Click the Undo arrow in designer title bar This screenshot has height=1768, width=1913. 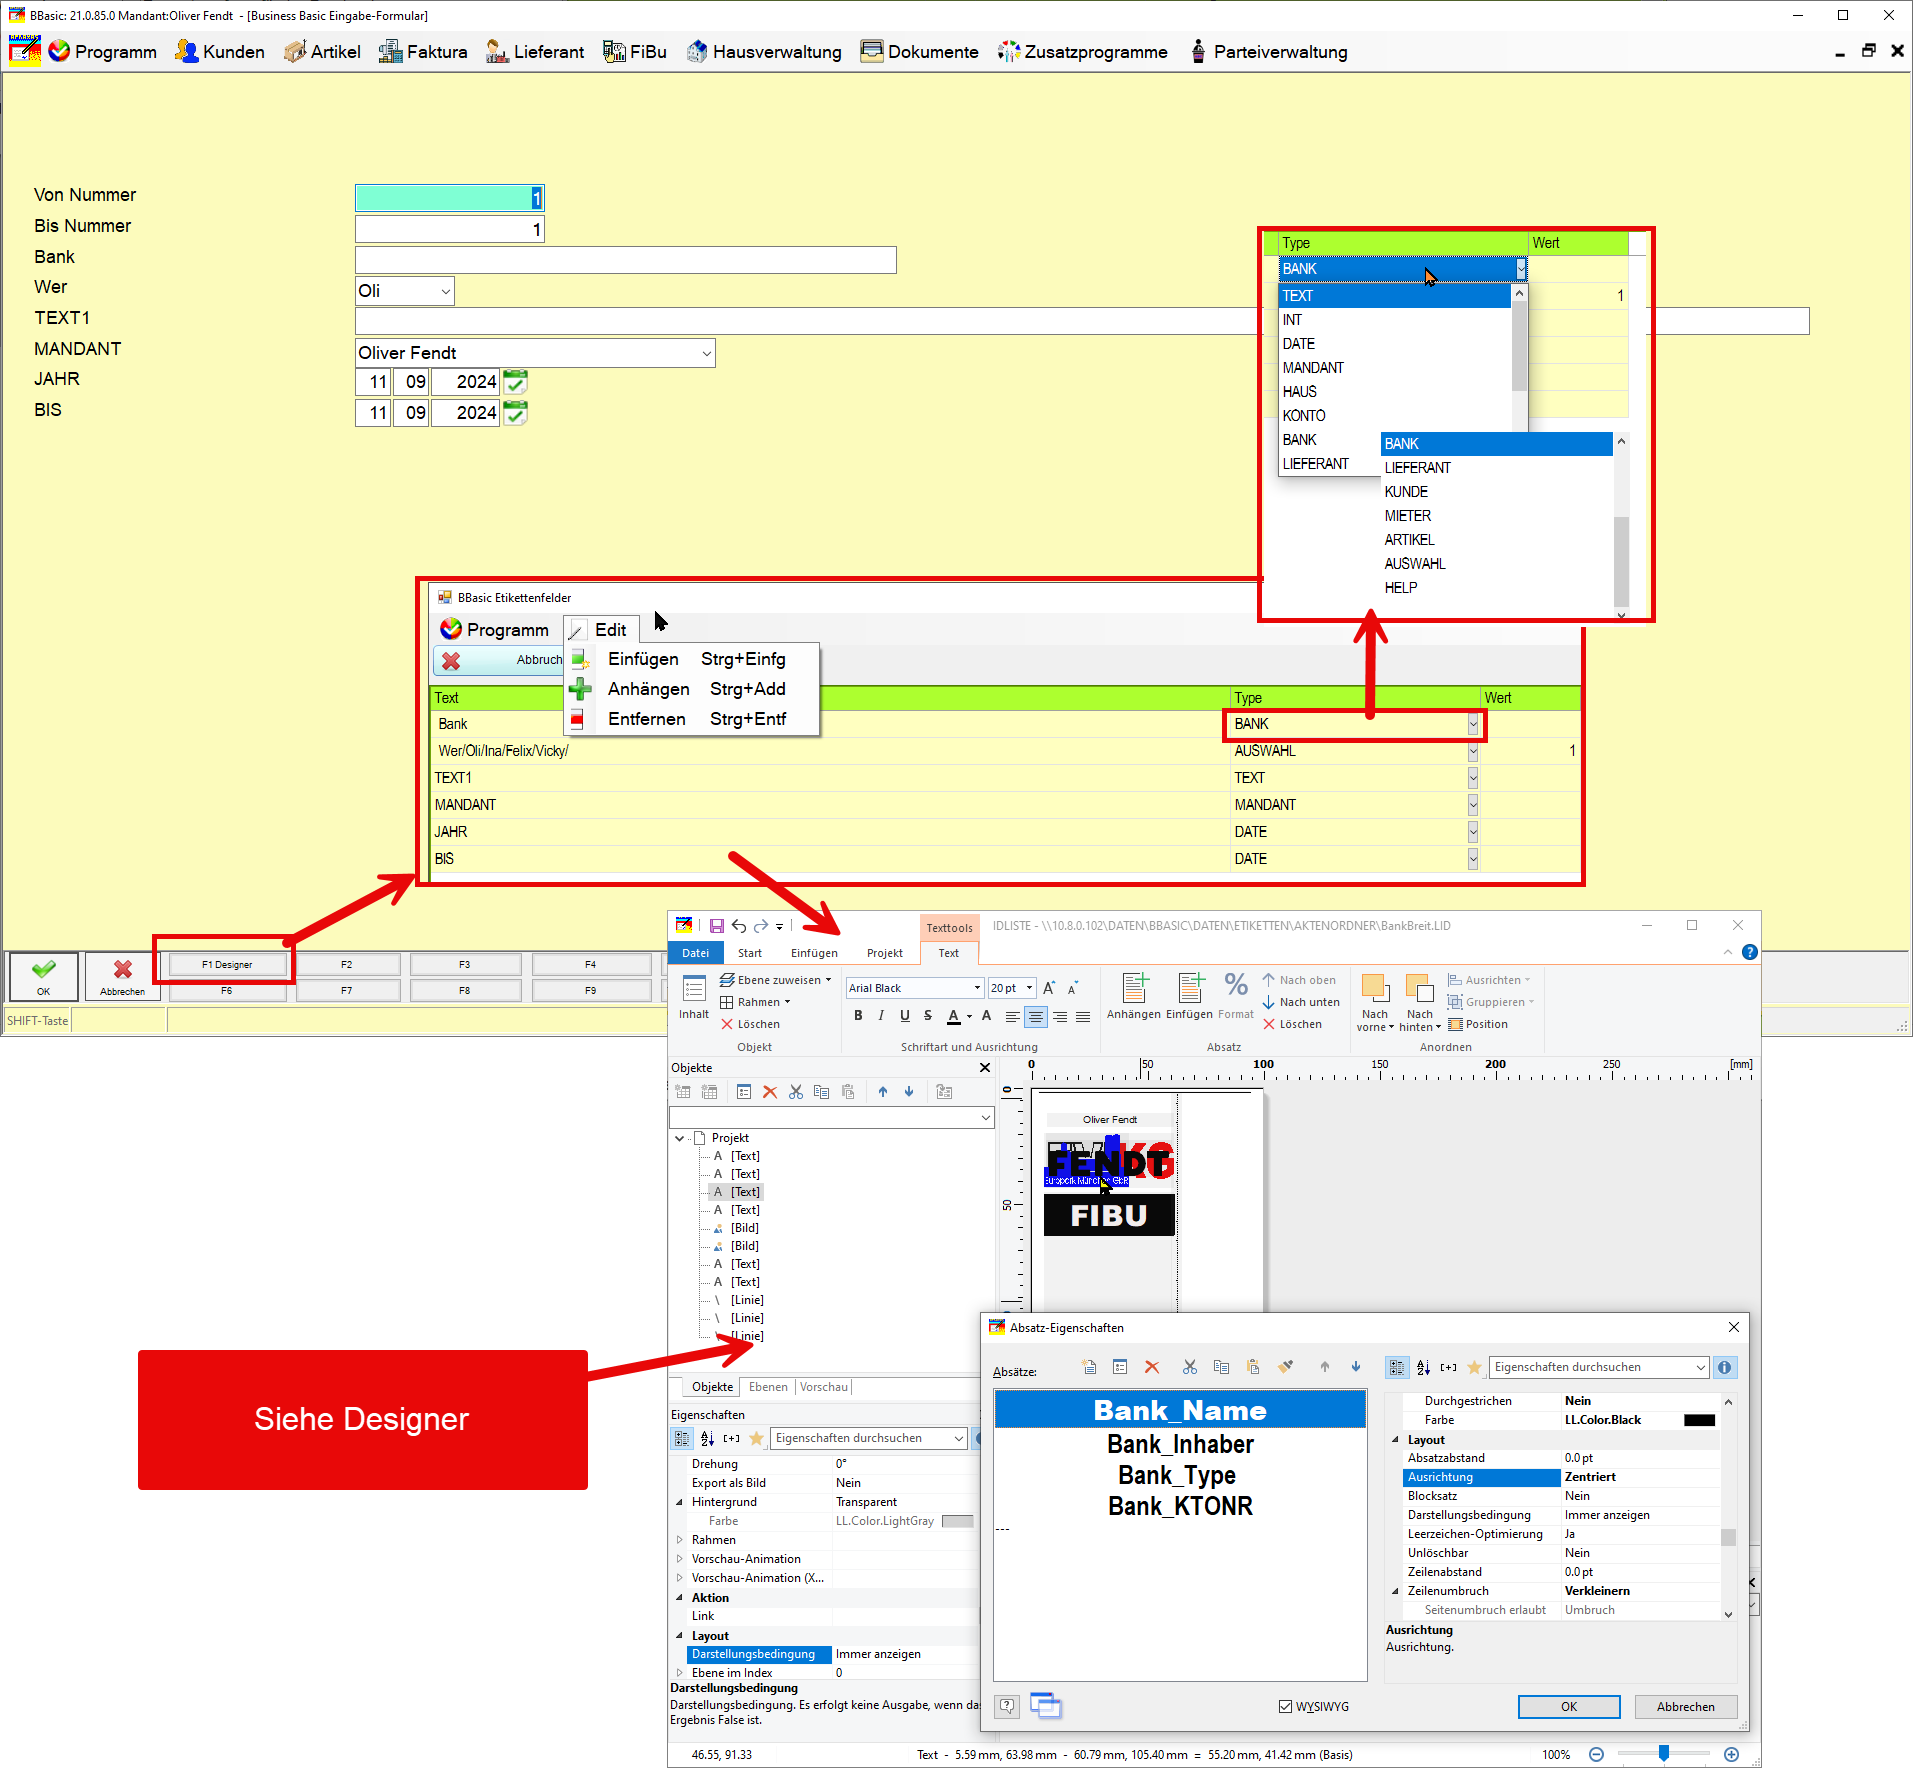739,926
